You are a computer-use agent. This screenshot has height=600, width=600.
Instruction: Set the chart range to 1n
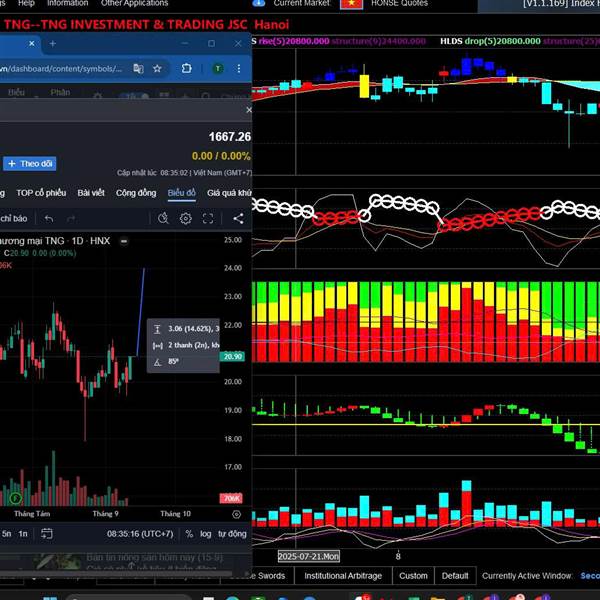[23, 533]
